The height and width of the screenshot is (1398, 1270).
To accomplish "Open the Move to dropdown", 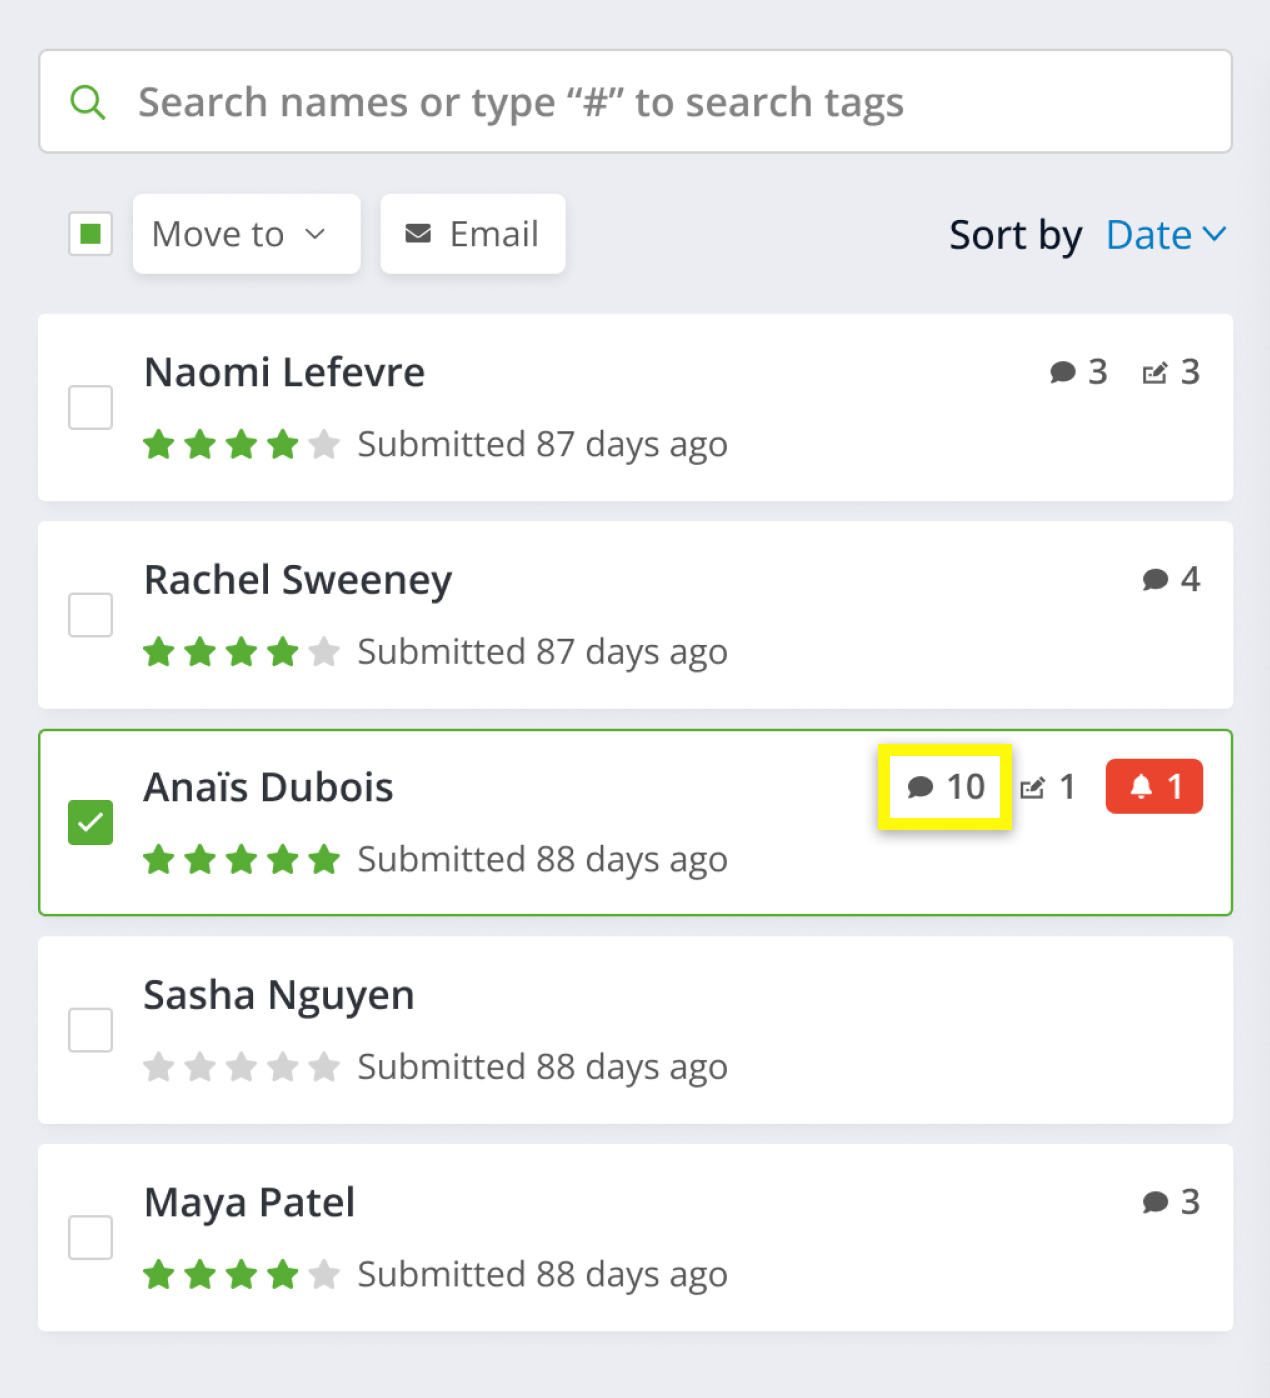I will point(246,233).
